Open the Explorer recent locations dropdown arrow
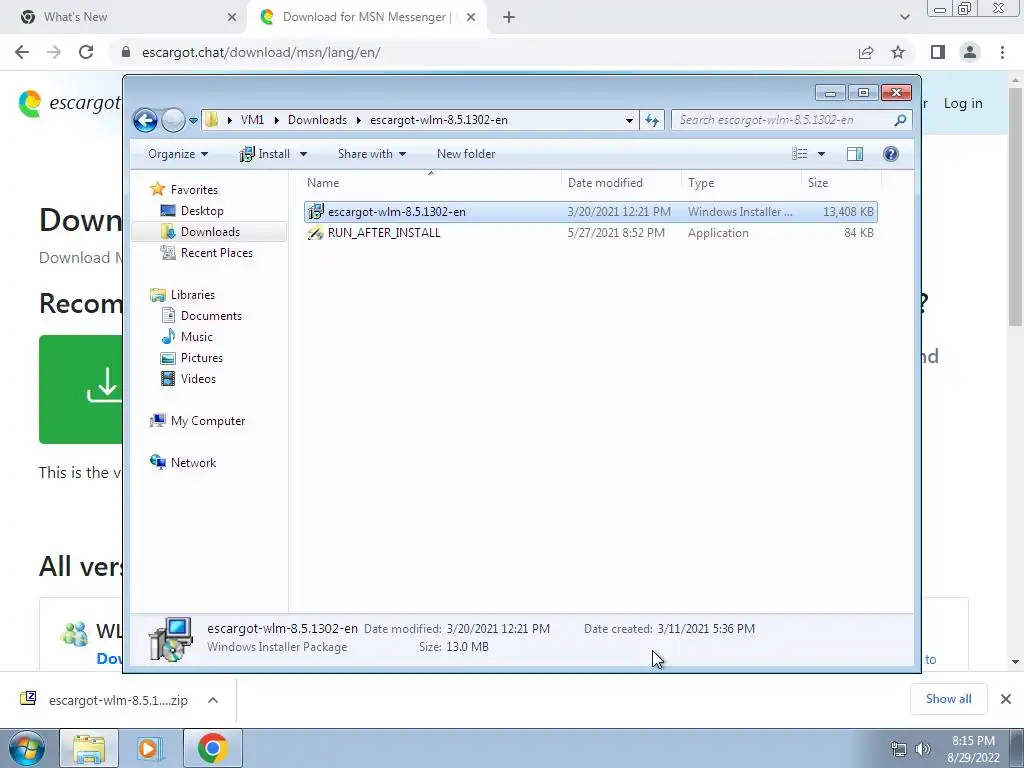Viewport: 1024px width, 768px height. [193, 121]
